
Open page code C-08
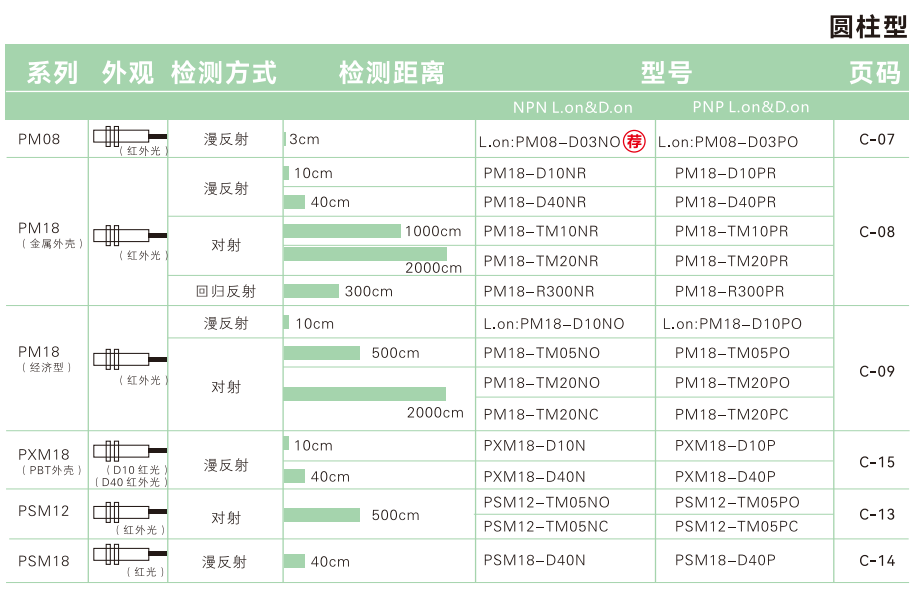coord(877,232)
